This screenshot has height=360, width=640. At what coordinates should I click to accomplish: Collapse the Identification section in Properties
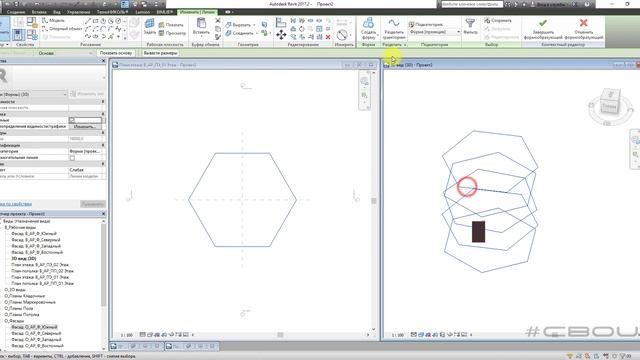pyautogui.click(x=102, y=145)
